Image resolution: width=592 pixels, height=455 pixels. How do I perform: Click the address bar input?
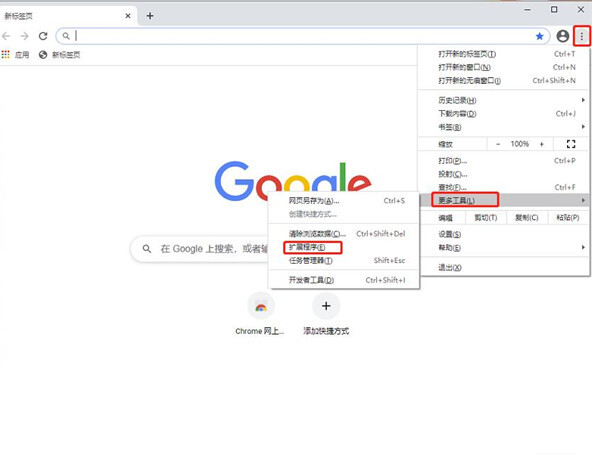pyautogui.click(x=302, y=36)
